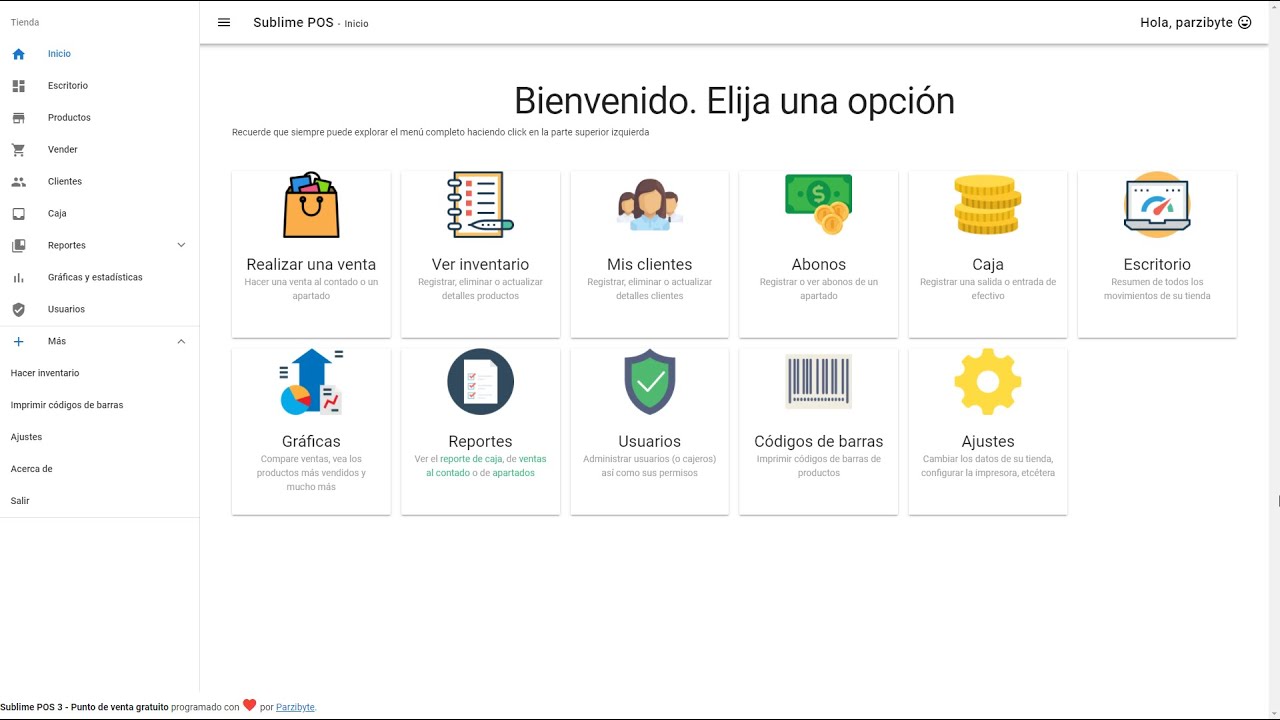Collapse the Más sidebar section
Screen dimensions: 1280x720
point(100,341)
